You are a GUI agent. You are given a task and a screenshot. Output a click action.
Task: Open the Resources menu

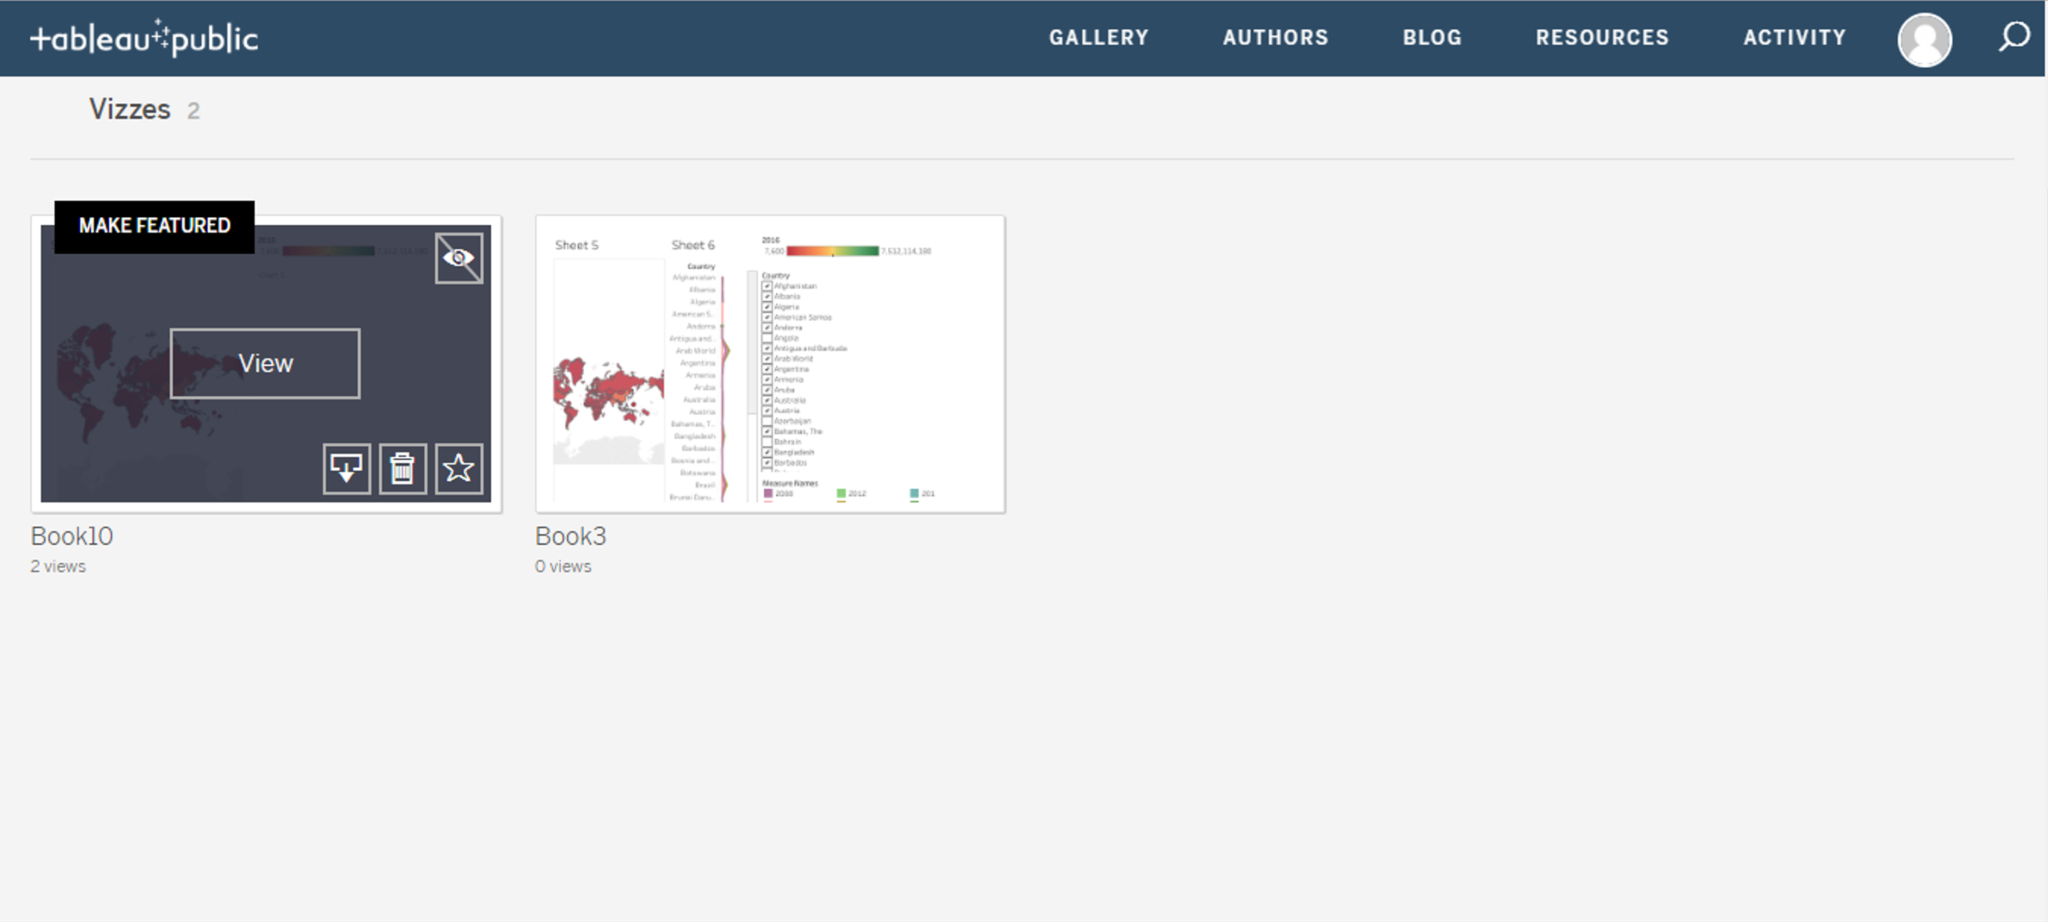[1602, 38]
